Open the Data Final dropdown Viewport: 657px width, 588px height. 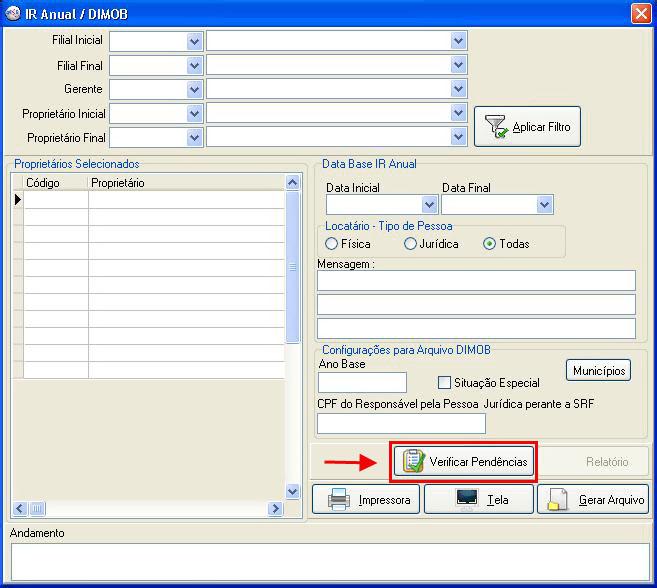click(544, 205)
